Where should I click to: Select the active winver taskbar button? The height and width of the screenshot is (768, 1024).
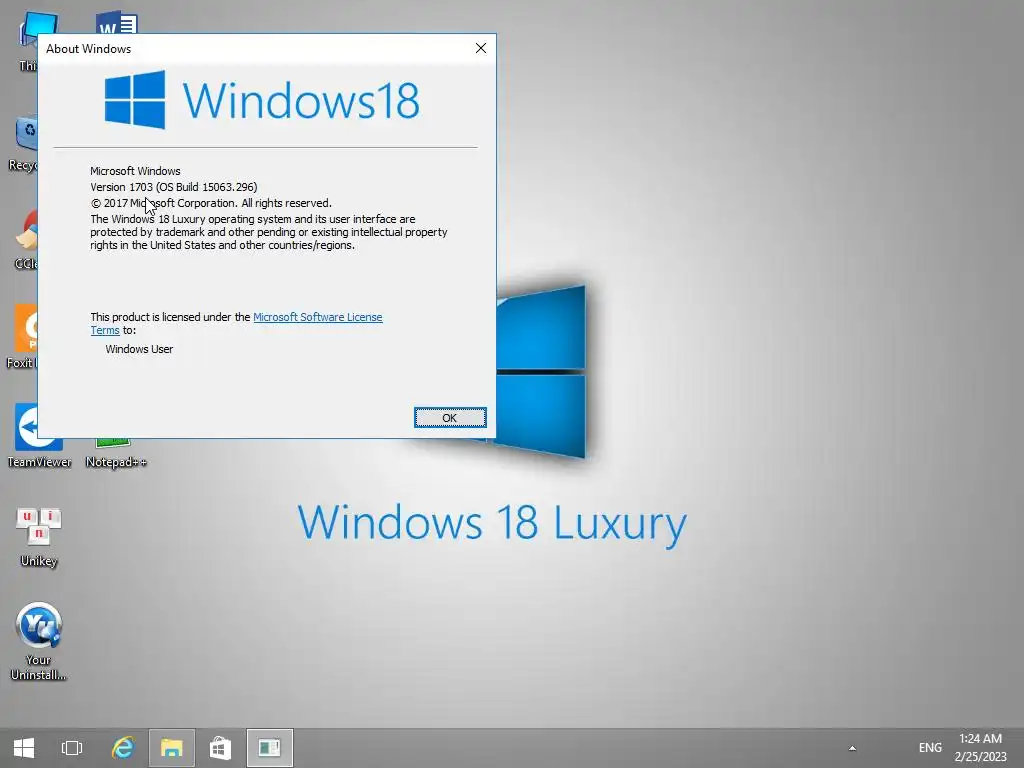(x=270, y=748)
